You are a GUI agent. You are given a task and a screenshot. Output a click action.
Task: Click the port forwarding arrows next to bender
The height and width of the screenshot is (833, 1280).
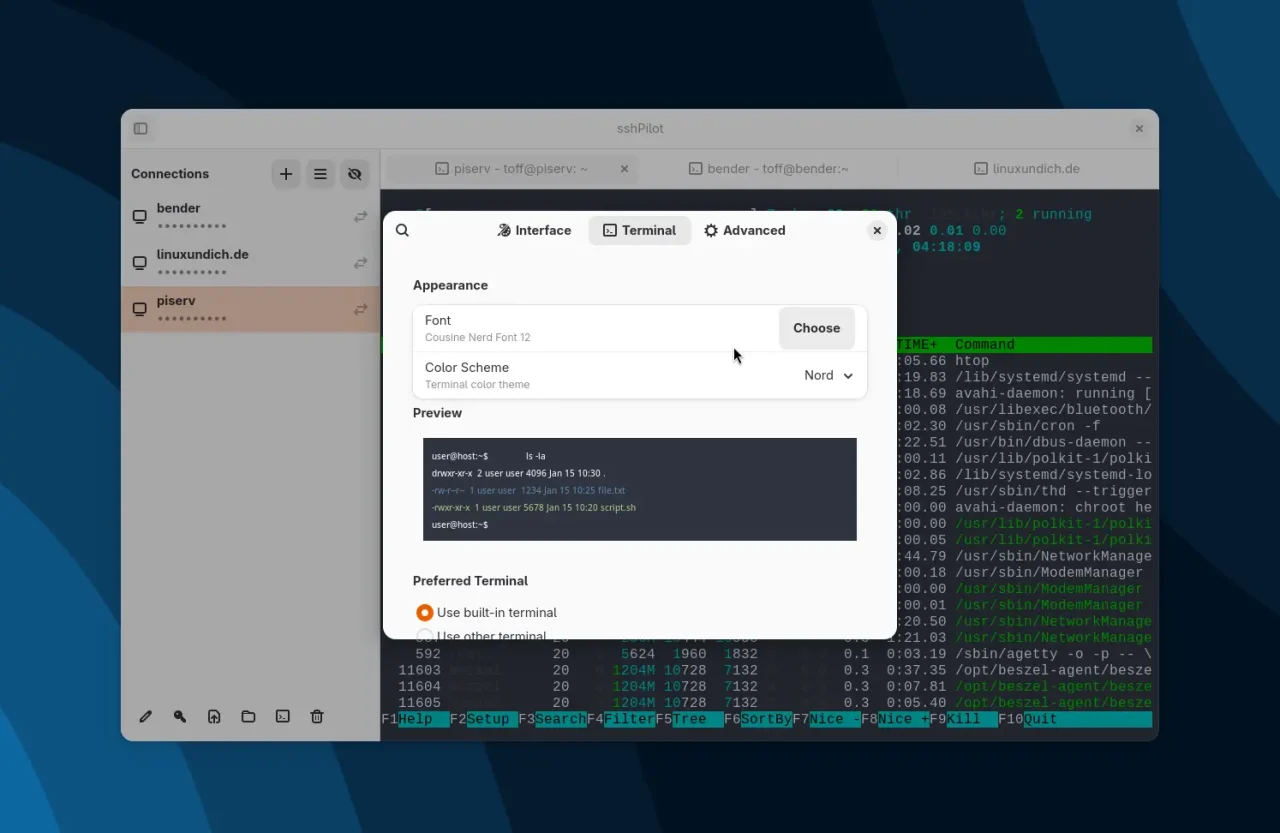coord(360,216)
